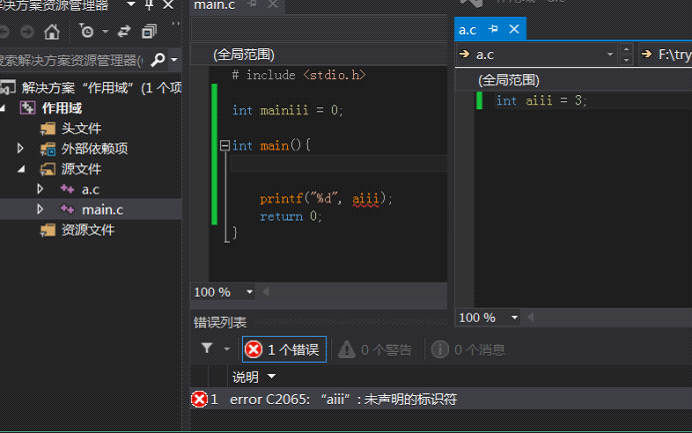Select main.c in the solution tree
The height and width of the screenshot is (433, 692).
102,210
